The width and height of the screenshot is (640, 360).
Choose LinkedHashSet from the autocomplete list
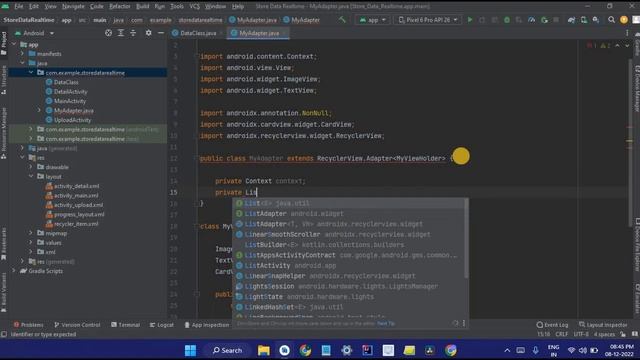coord(349,307)
